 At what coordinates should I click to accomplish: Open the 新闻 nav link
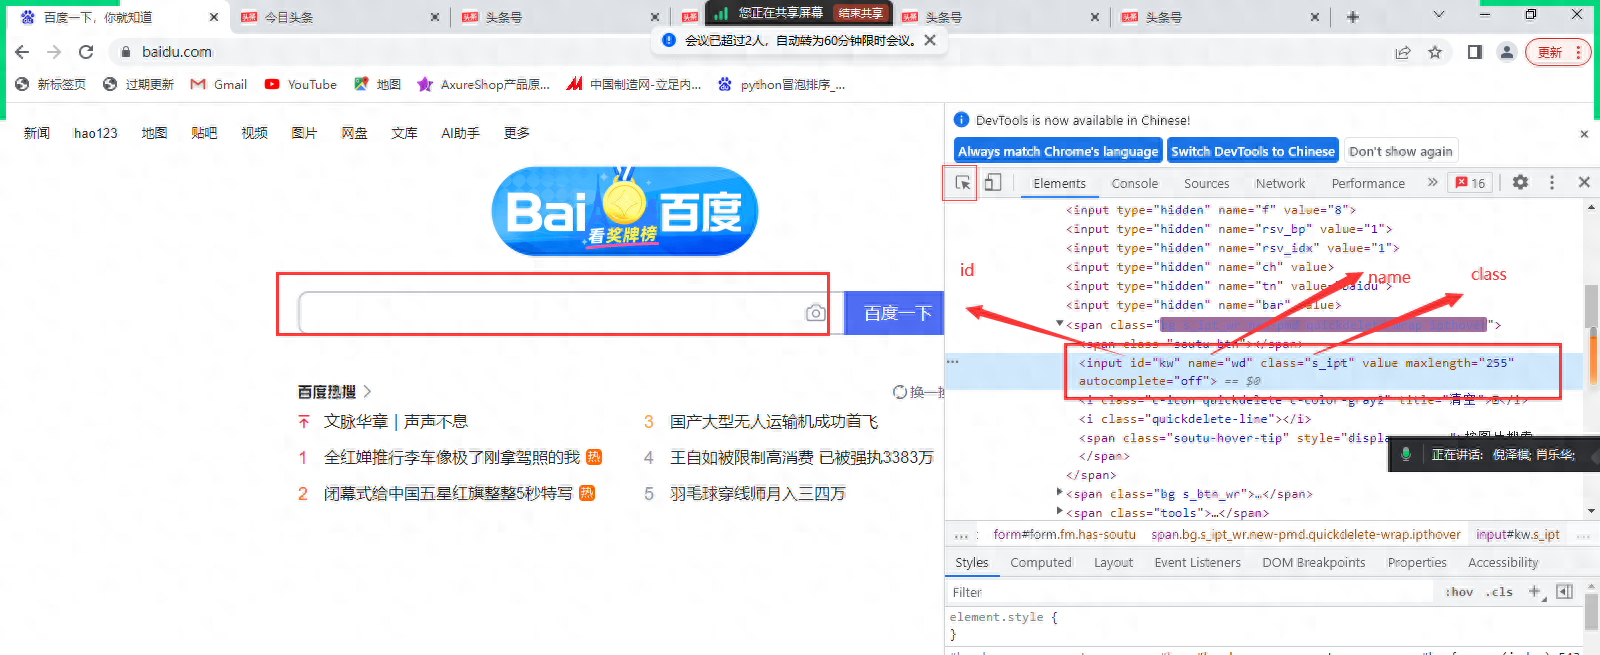pyautogui.click(x=37, y=133)
